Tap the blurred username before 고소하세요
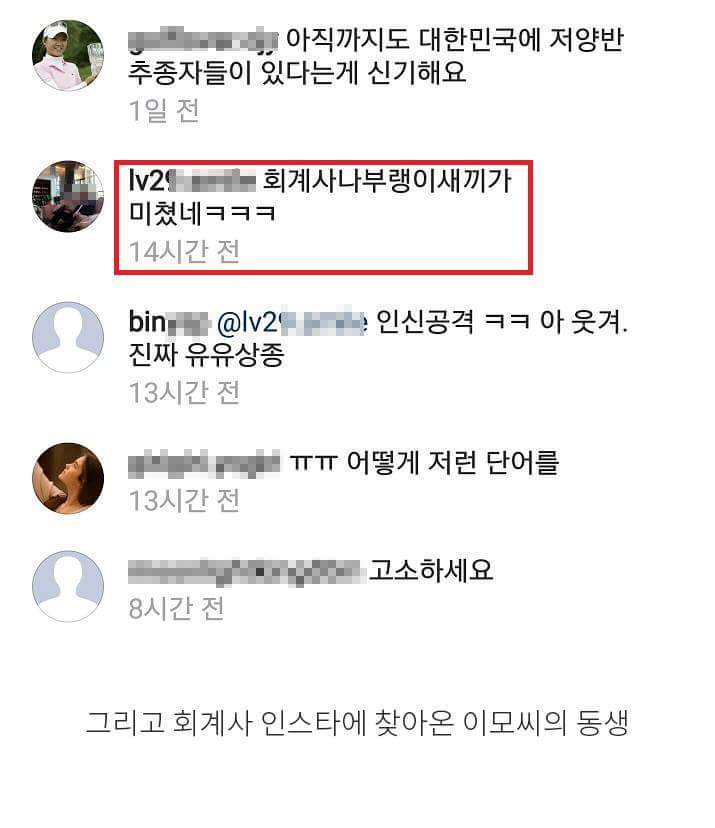Screen dimensions: 715x828 [x=246, y=572]
